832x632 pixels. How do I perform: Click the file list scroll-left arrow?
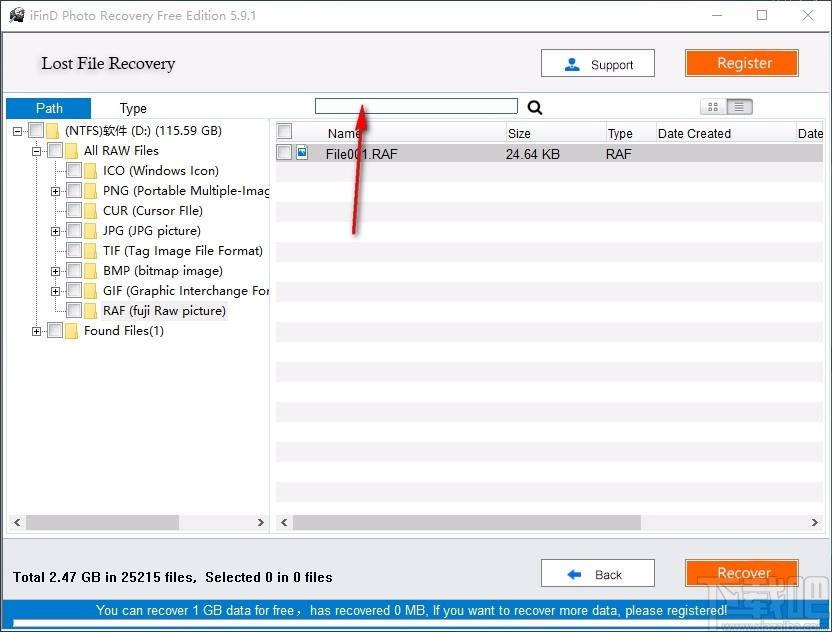click(x=284, y=523)
